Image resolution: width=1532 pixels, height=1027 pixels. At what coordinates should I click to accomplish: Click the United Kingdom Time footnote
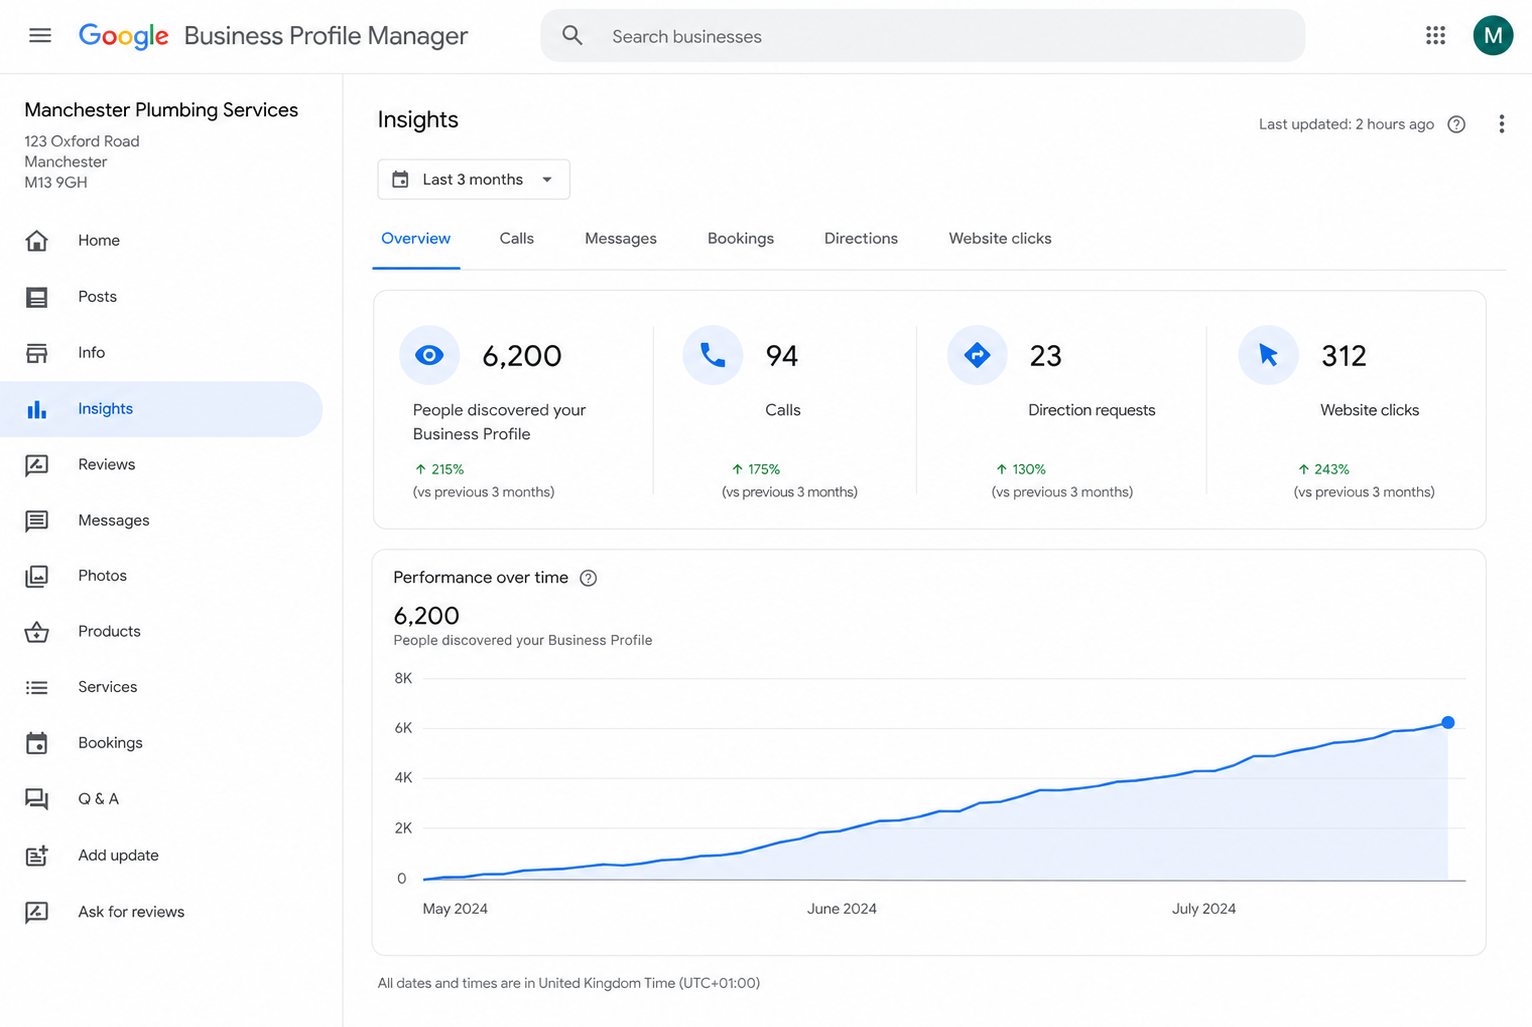tap(569, 983)
